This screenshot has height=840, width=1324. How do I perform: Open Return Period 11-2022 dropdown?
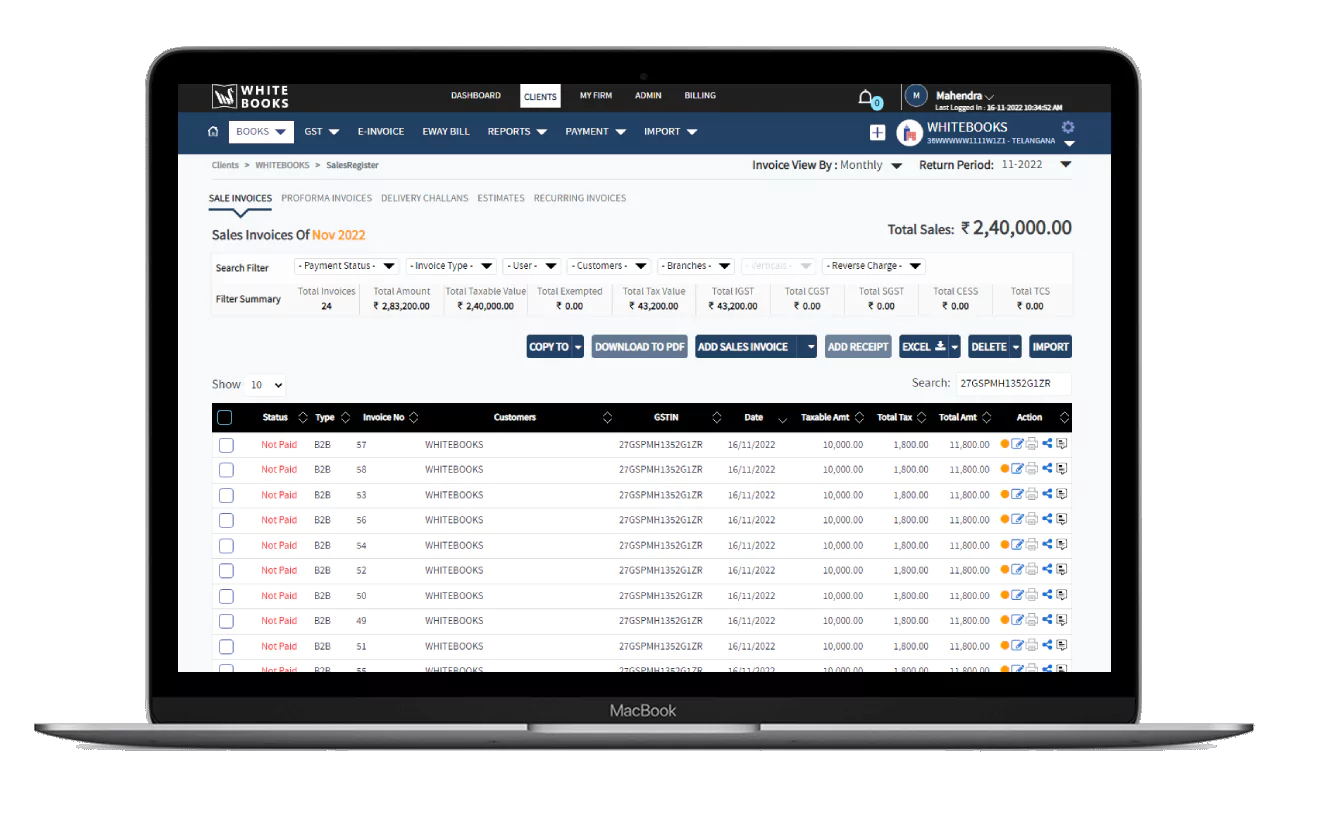pos(1035,165)
